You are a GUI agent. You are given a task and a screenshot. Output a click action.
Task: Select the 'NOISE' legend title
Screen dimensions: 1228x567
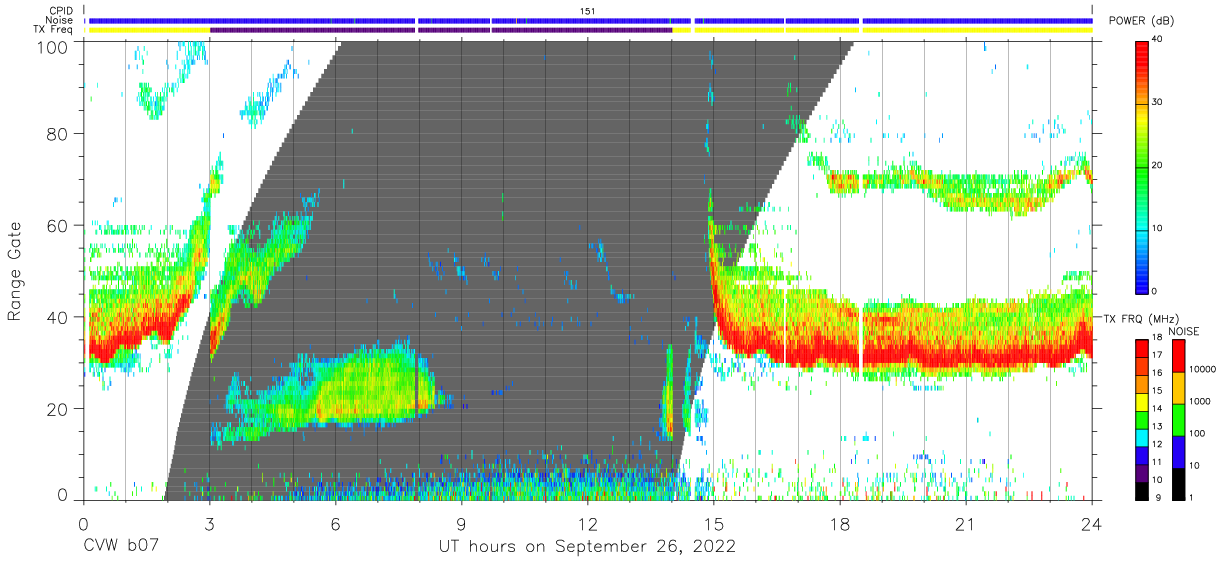[1186, 331]
